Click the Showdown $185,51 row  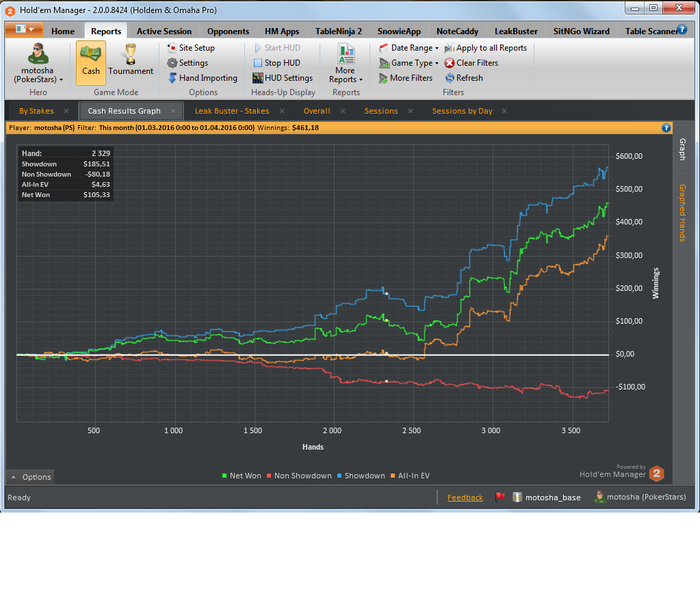[66, 164]
